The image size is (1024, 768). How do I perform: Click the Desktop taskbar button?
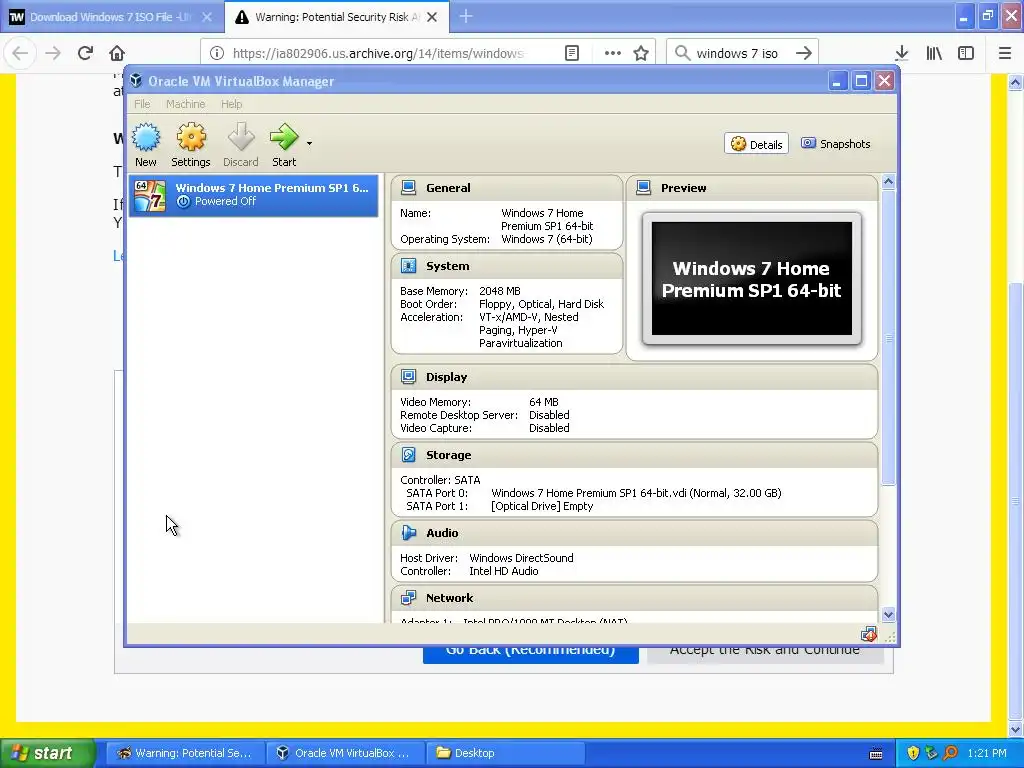tap(505, 753)
